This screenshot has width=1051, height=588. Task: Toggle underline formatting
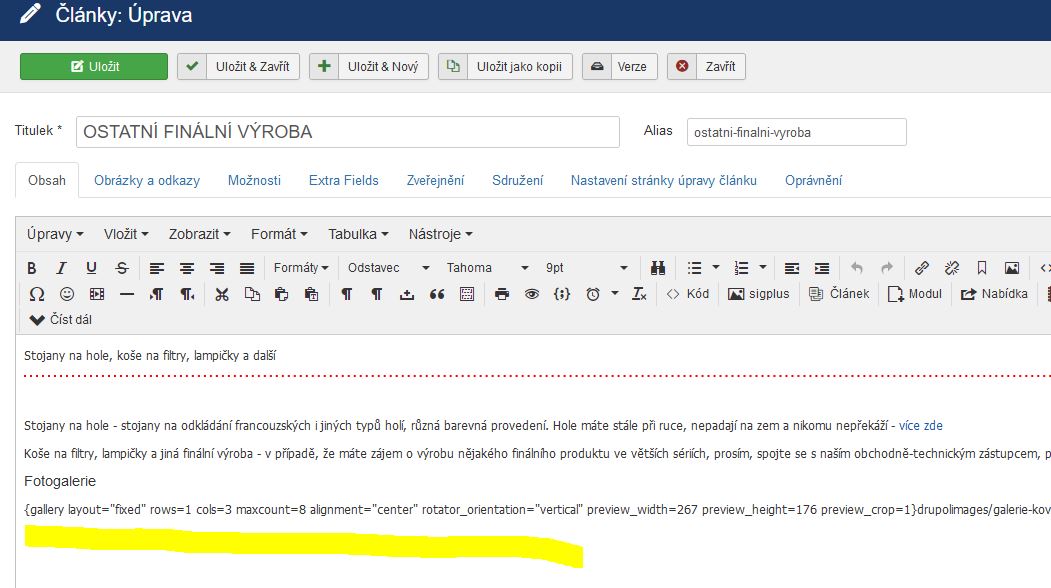coord(91,268)
